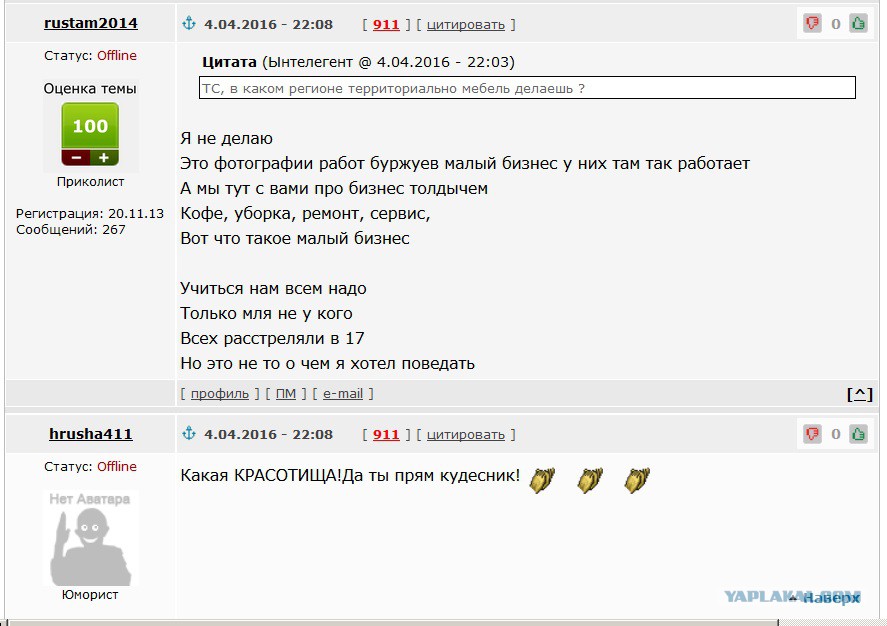887x626 pixels.
Task: Lower the topic rating with minus button
Action: pos(76,158)
